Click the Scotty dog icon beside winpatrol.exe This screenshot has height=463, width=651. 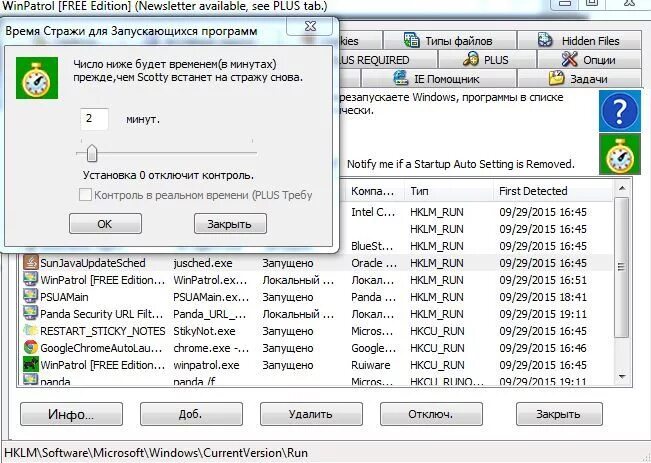pyautogui.click(x=30, y=365)
